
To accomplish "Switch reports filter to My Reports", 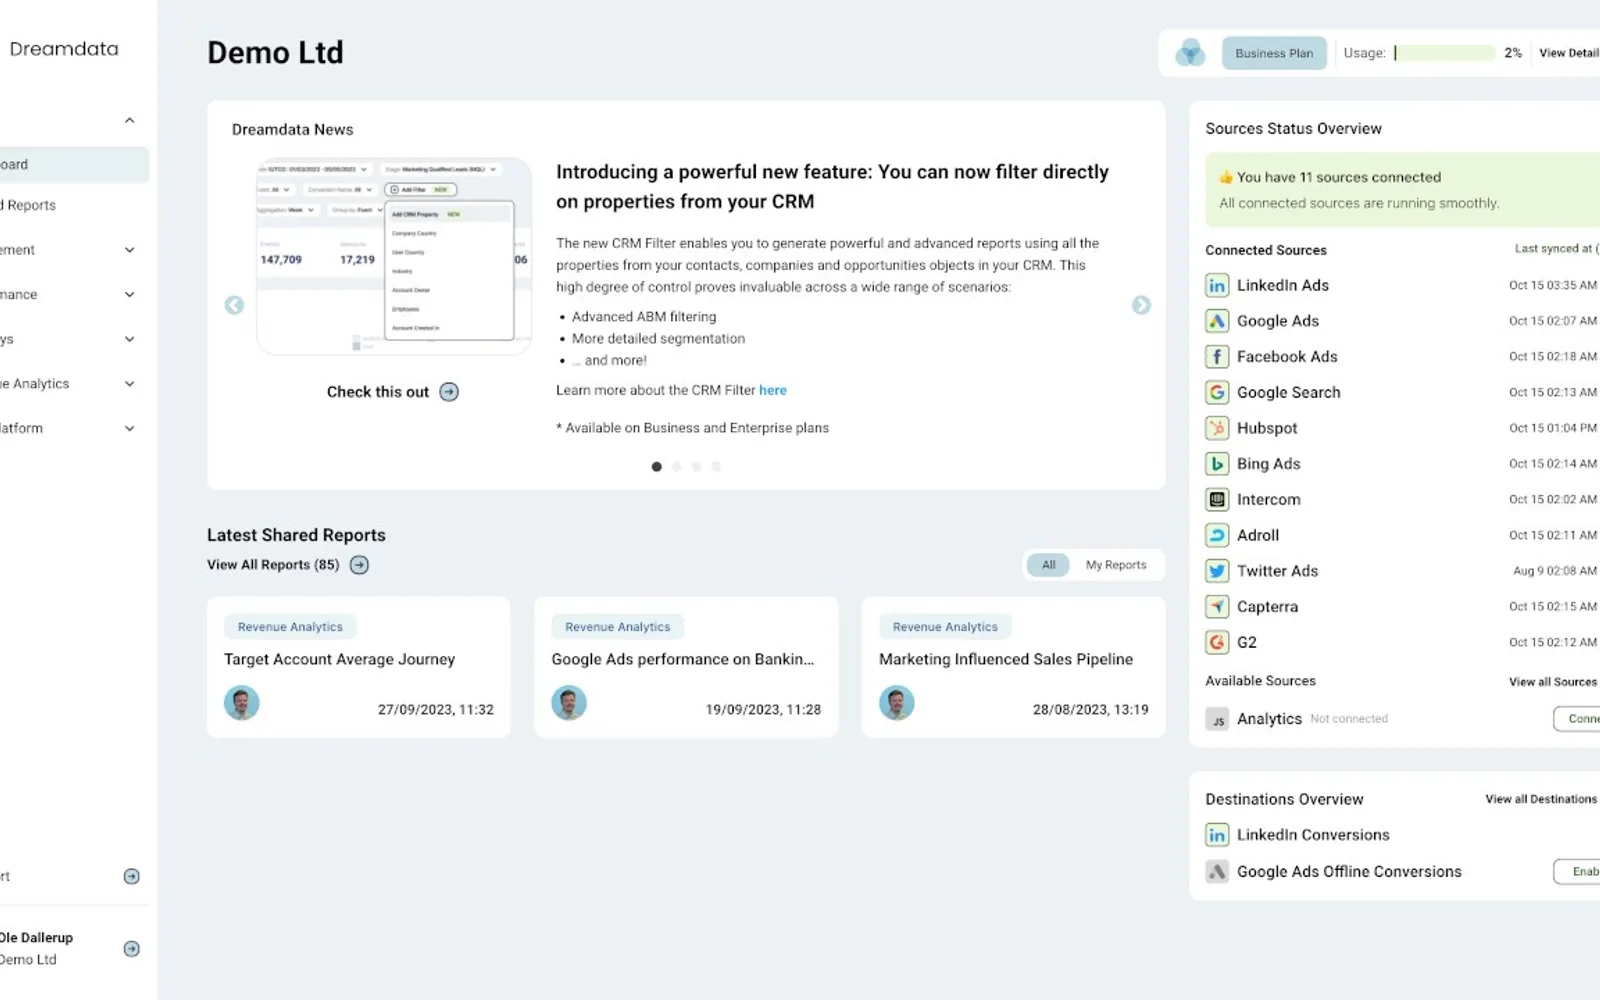I will (x=1116, y=565).
